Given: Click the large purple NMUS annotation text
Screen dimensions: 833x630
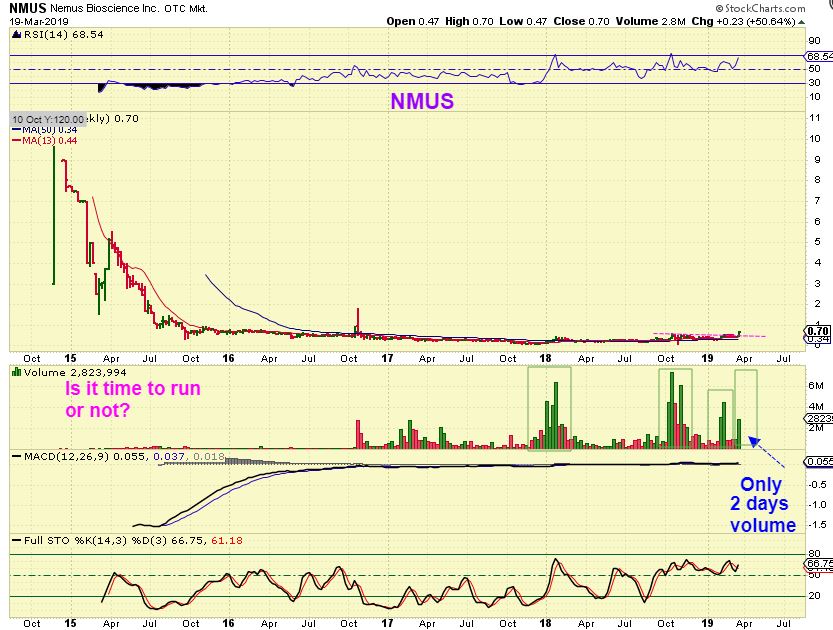Looking at the screenshot, I should tap(422, 101).
